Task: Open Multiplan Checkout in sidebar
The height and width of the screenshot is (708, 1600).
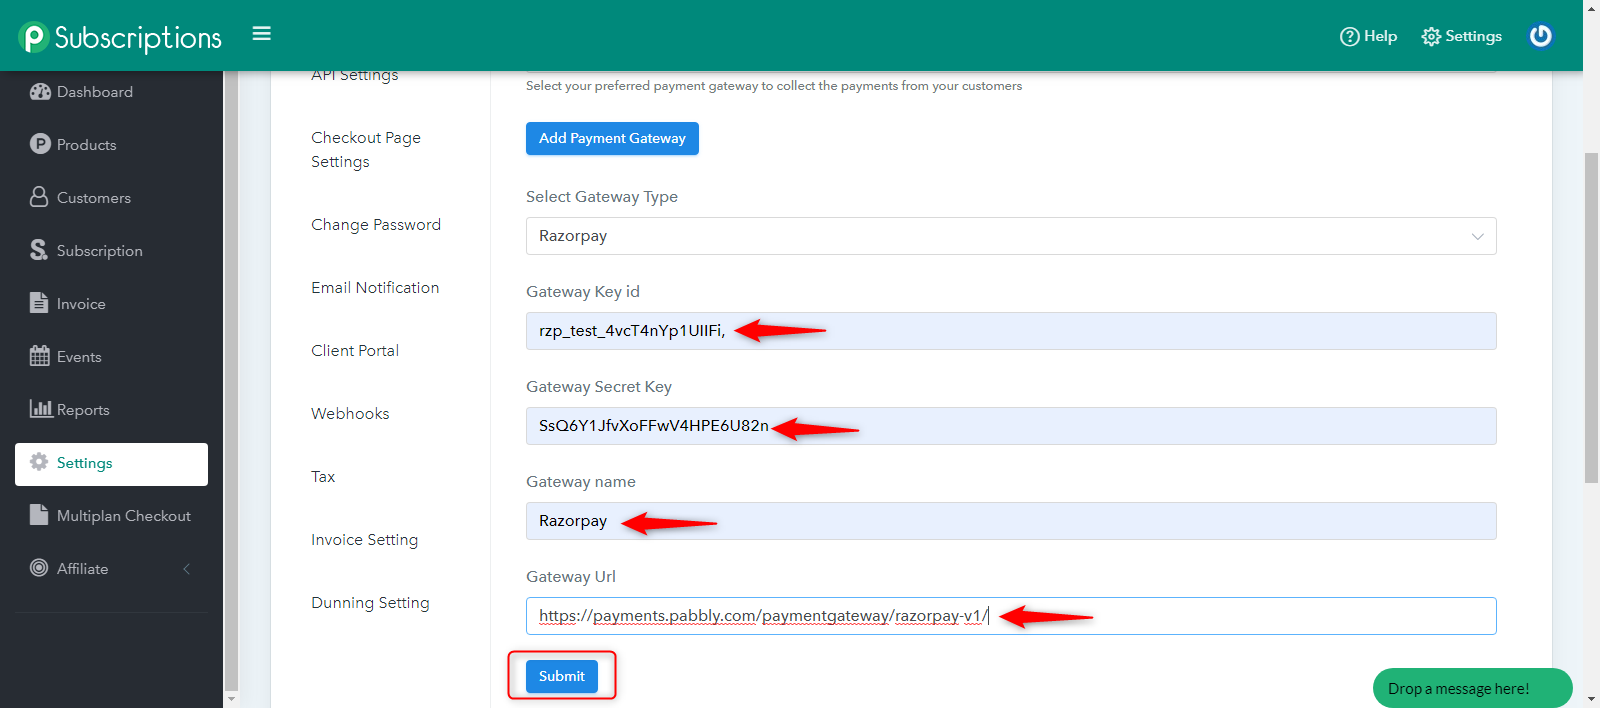Action: (x=123, y=516)
